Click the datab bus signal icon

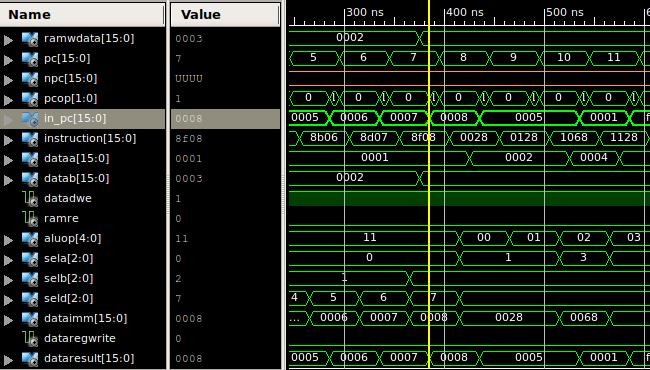point(30,179)
